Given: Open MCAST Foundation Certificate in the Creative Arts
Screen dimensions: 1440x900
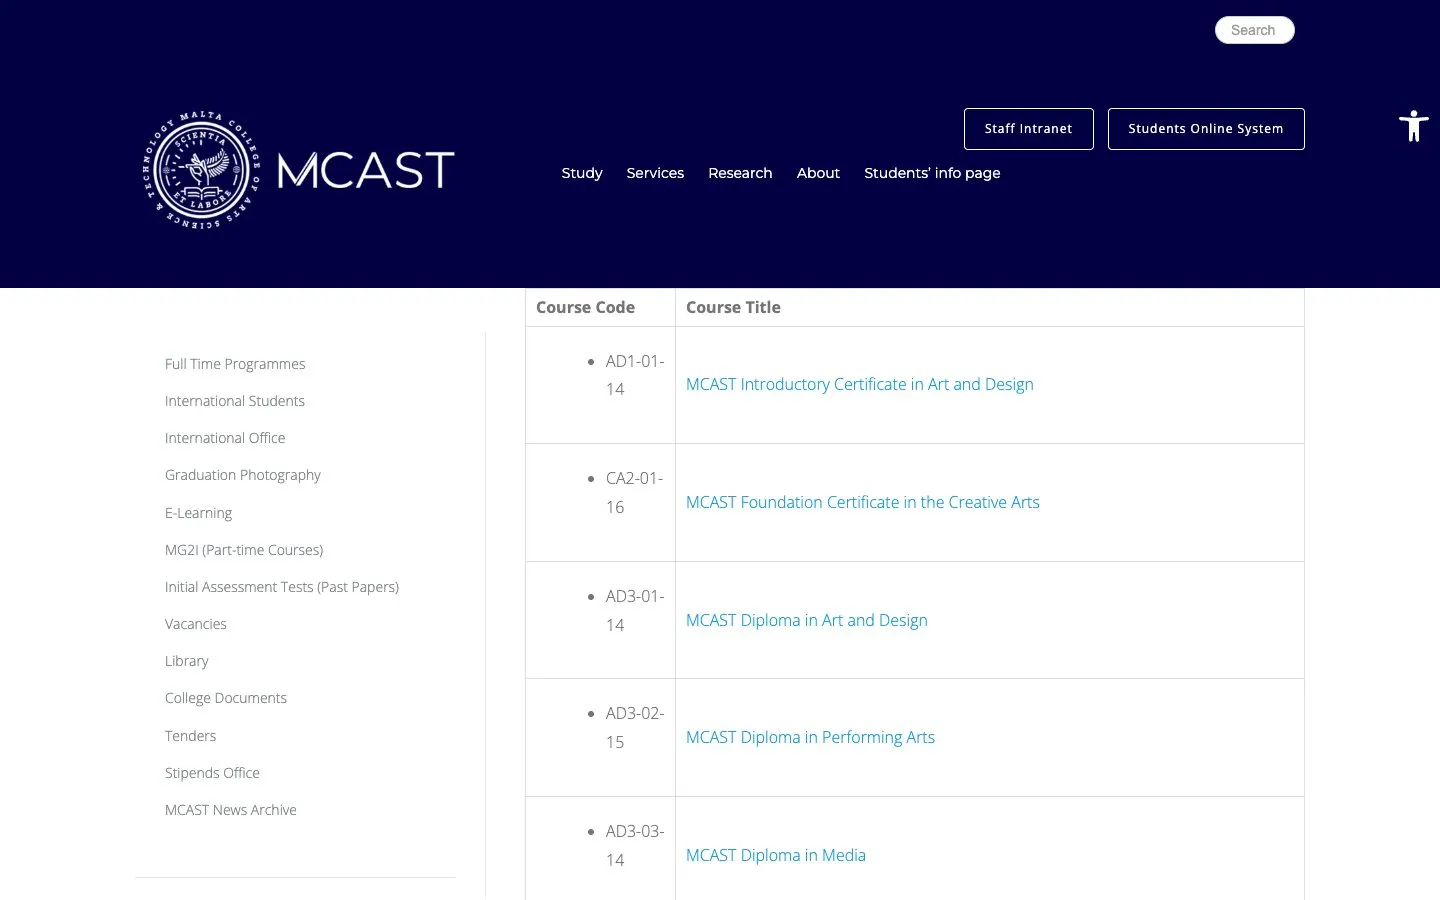Looking at the screenshot, I should (863, 502).
